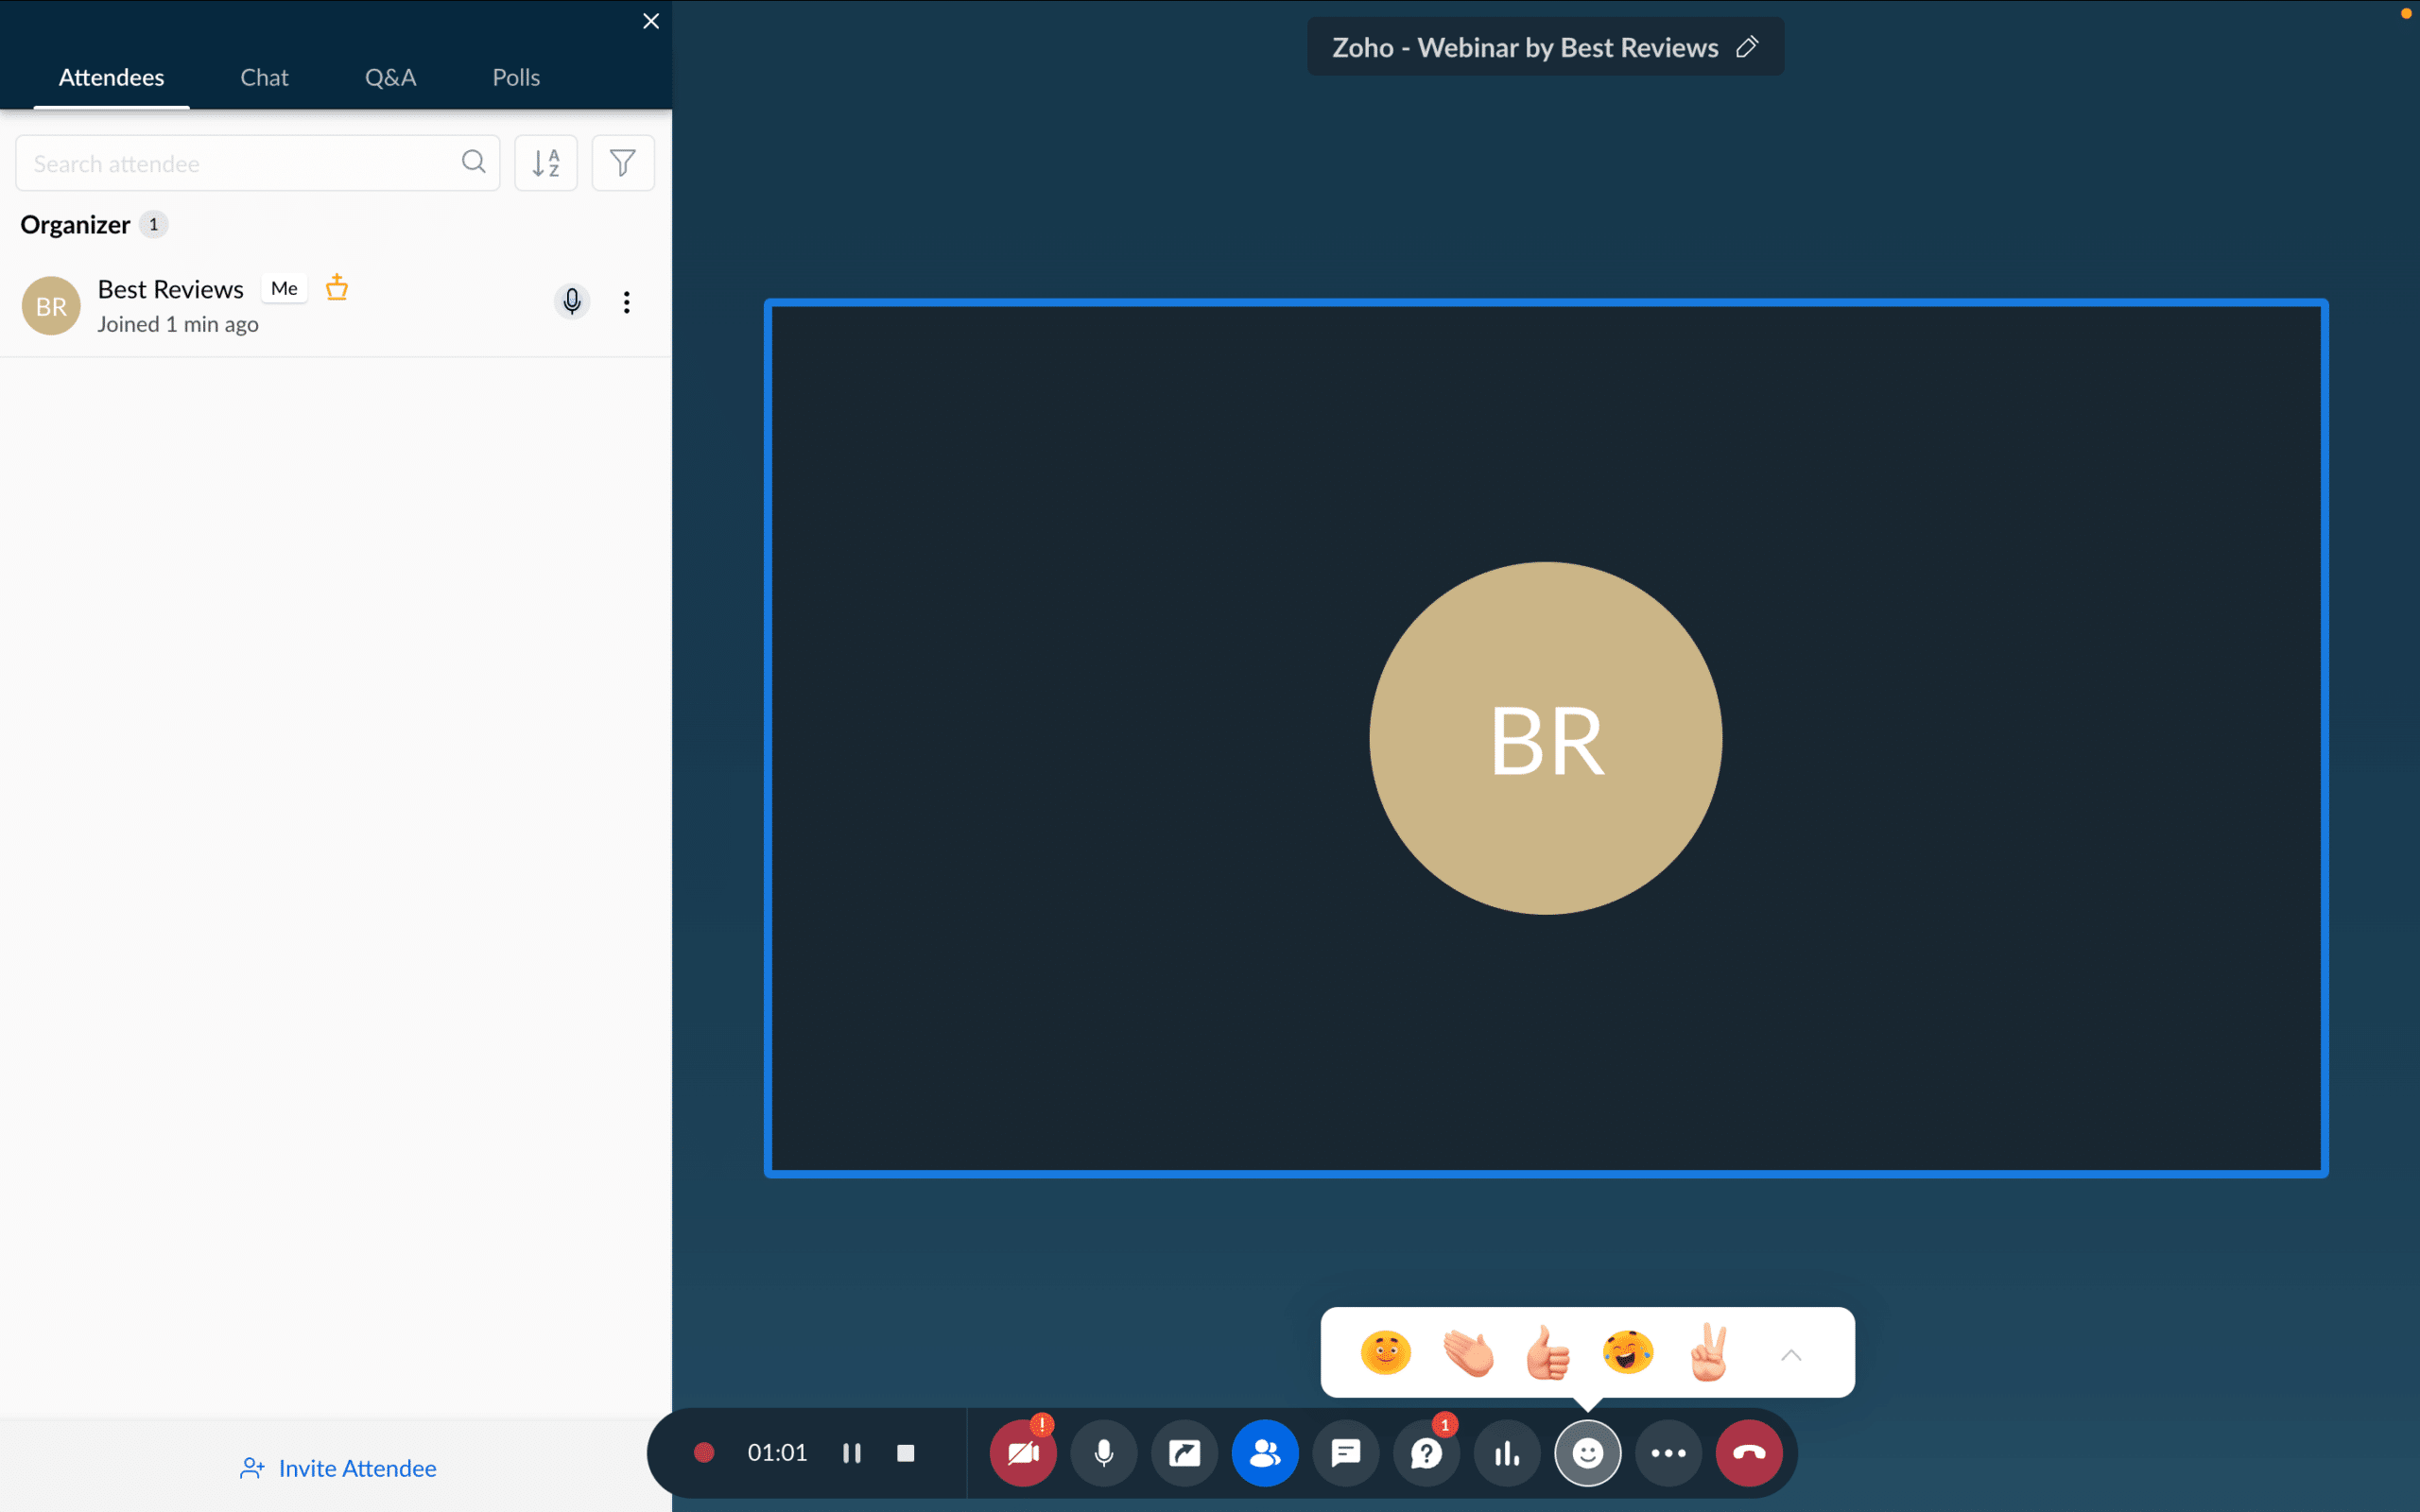Toggle Best Reviews' microphone in the attendee list
Viewport: 2420px width, 1512px height.
click(572, 301)
